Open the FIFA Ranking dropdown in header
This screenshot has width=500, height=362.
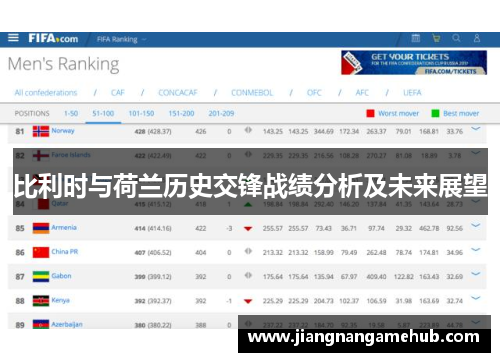(121, 39)
